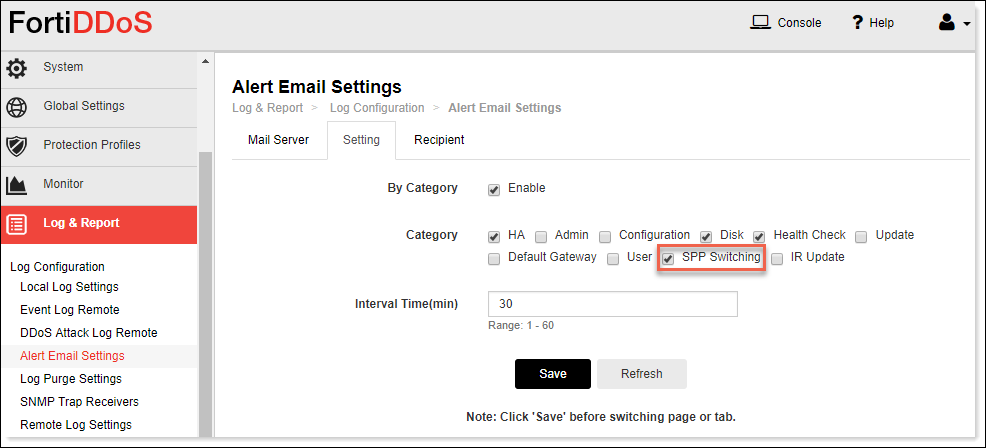Click the 'Range: 1 - 60' hint text
This screenshot has width=986, height=448.
[521, 326]
